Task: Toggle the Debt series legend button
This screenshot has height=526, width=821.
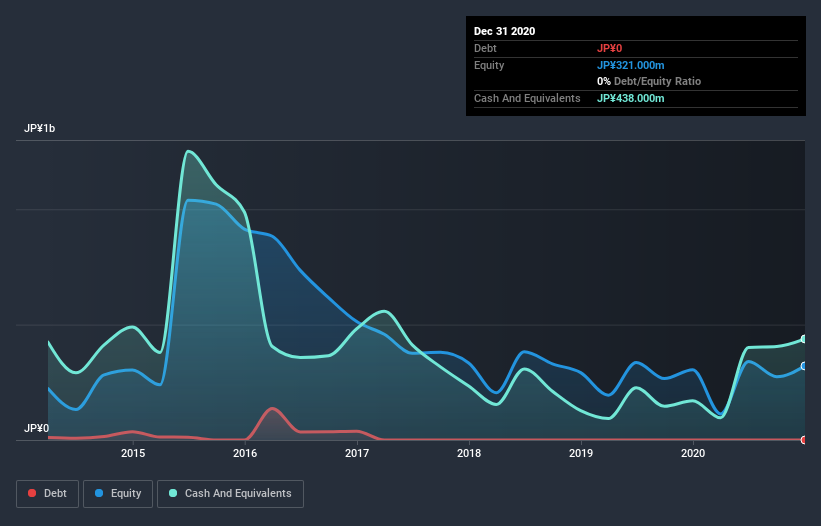Action: (x=47, y=494)
